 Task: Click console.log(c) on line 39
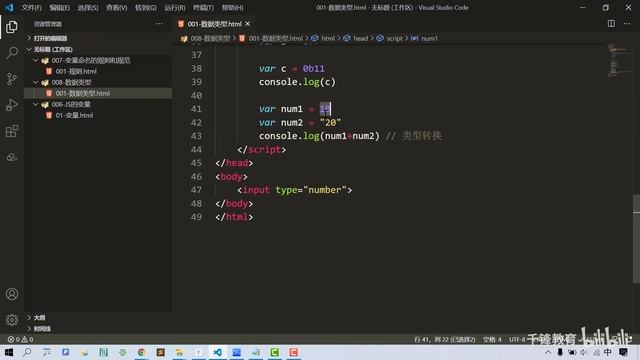[x=297, y=82]
